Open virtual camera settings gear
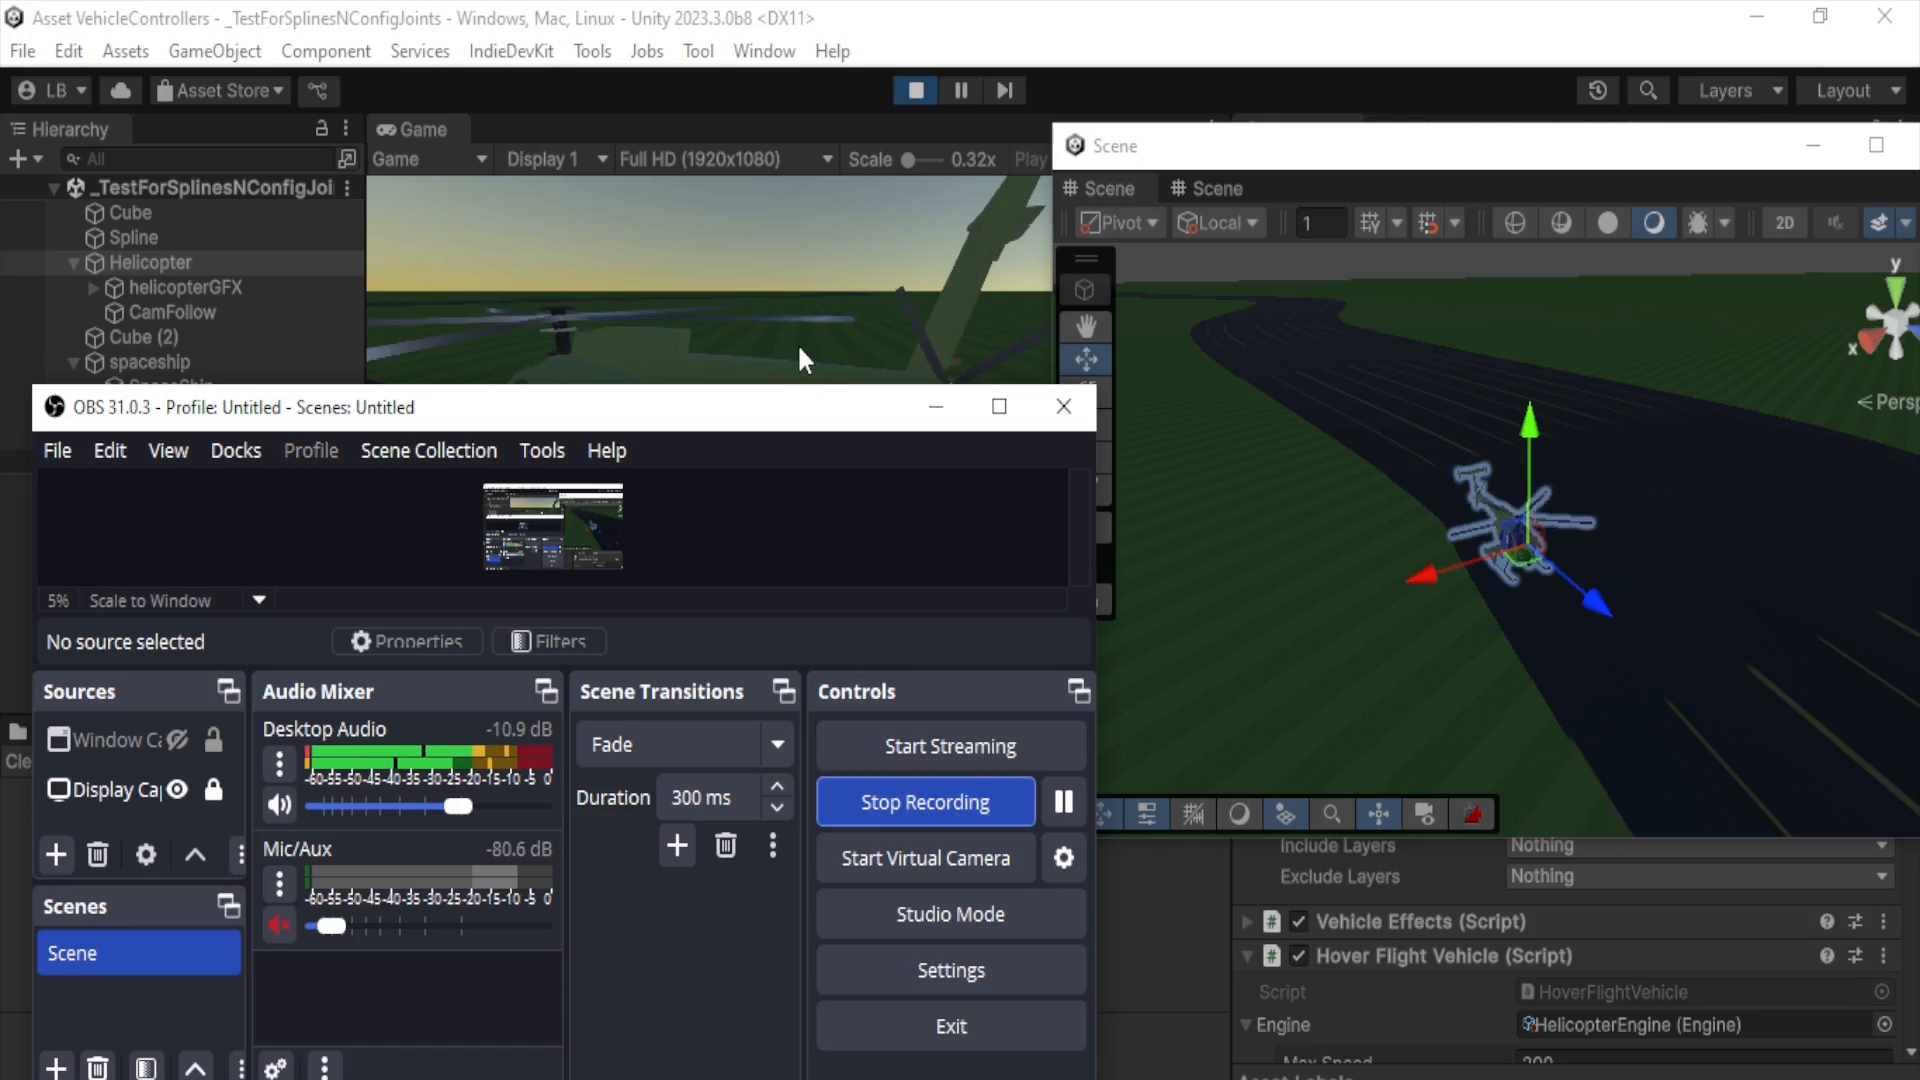 [x=1064, y=858]
